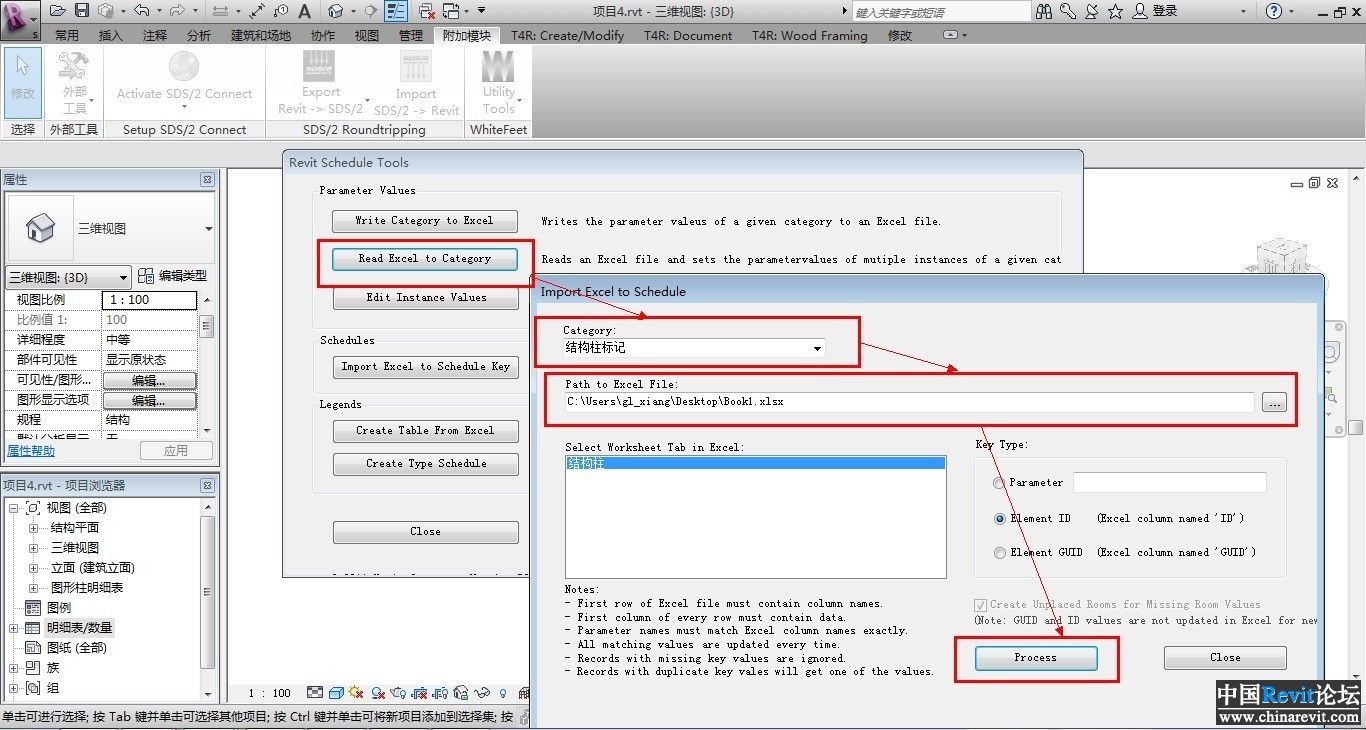Open the 注释 ribbon tab

[x=155, y=35]
